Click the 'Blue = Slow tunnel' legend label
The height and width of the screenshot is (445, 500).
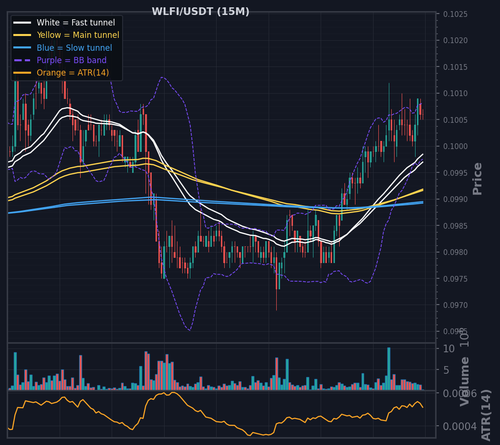pos(74,48)
